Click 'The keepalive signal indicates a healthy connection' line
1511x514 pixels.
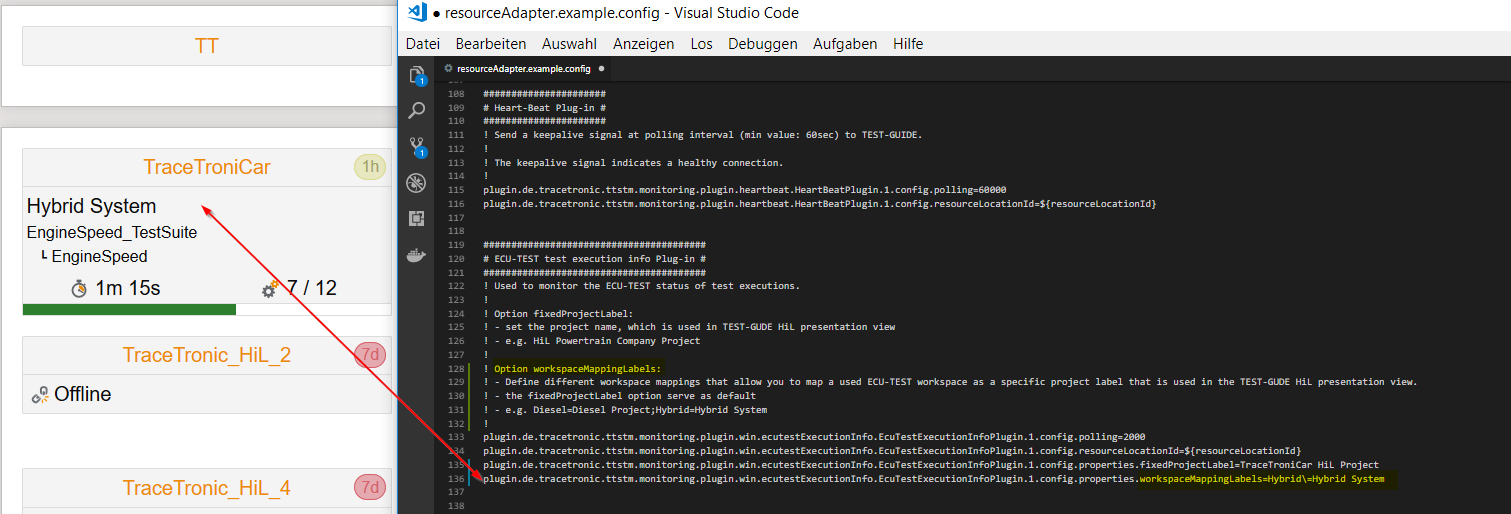click(633, 162)
